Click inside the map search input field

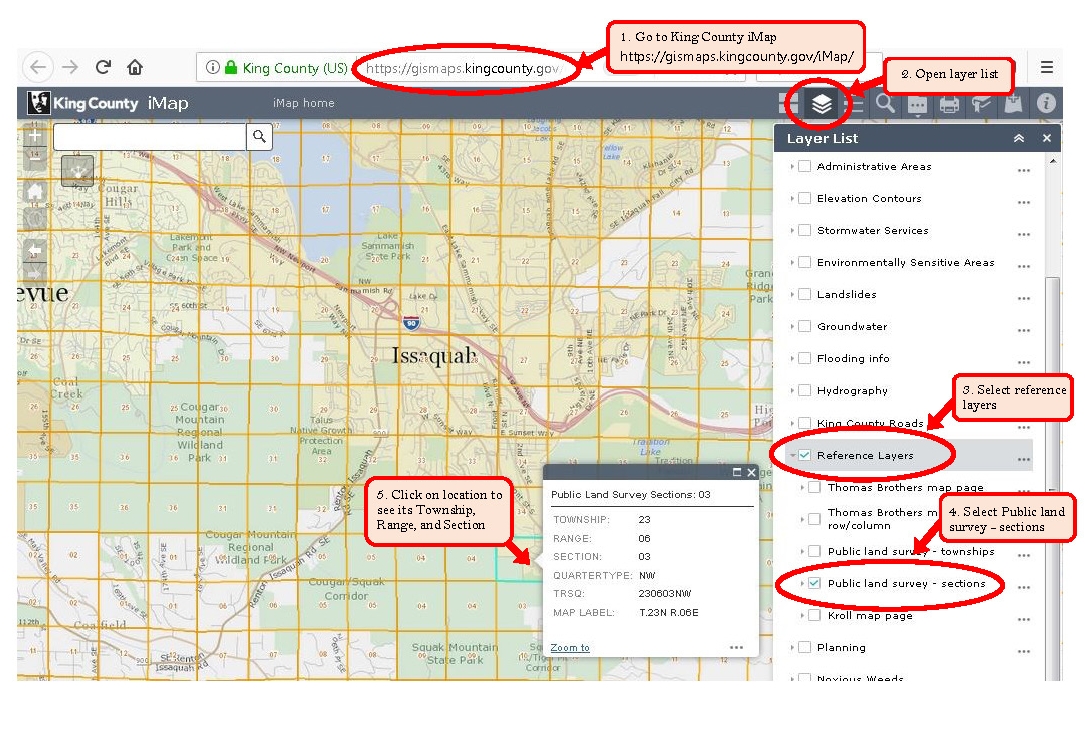click(x=150, y=136)
